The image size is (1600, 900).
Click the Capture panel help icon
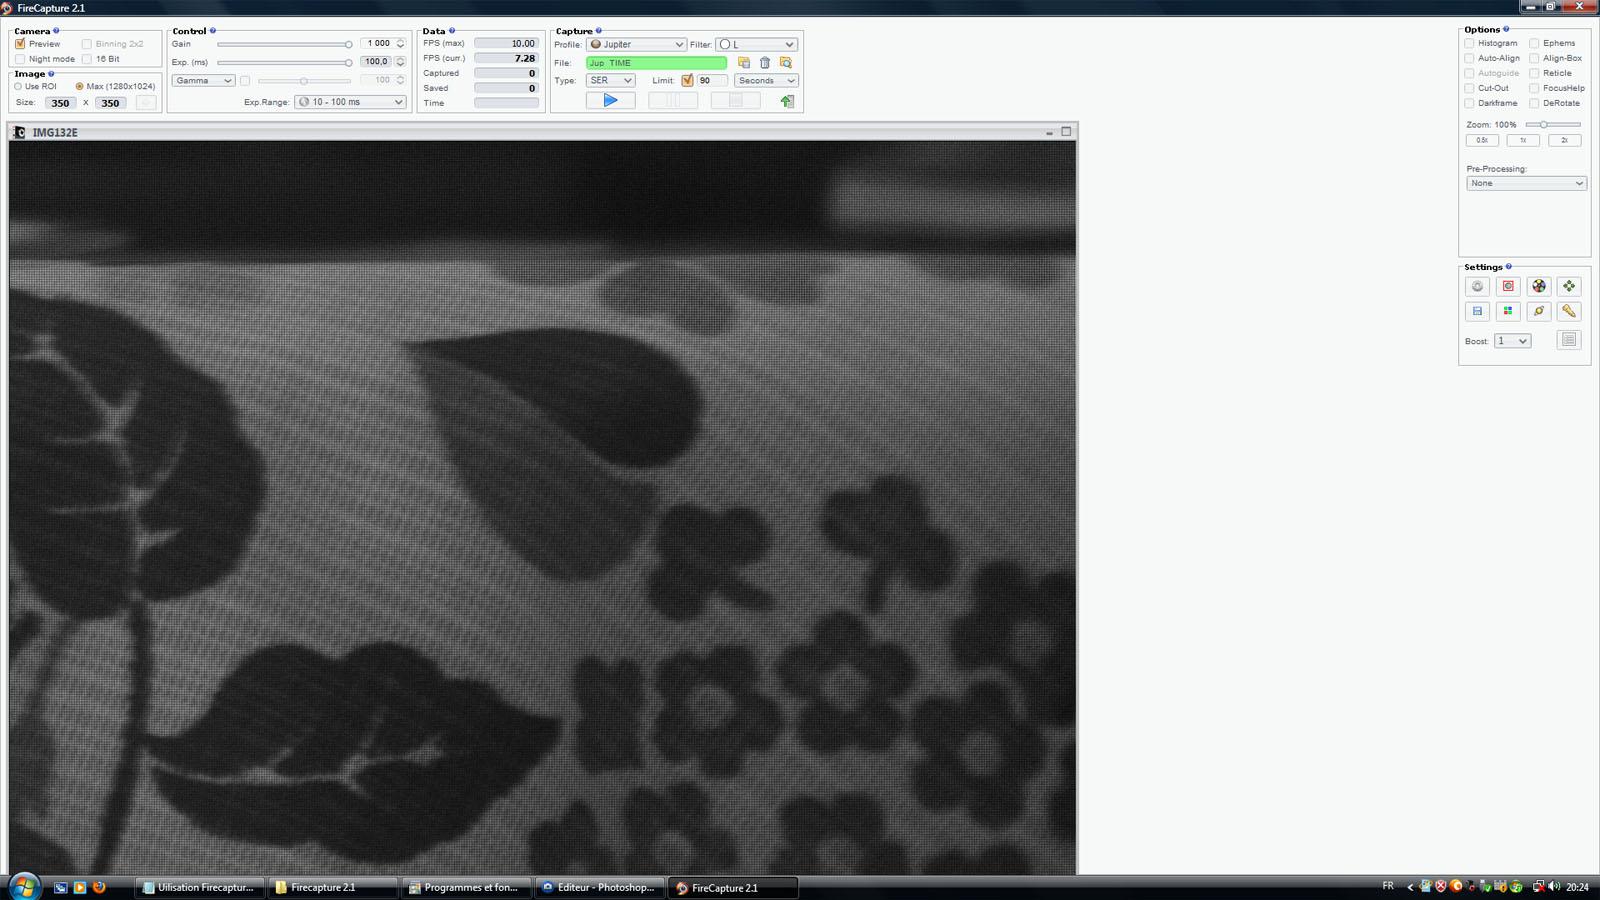pyautogui.click(x=599, y=31)
